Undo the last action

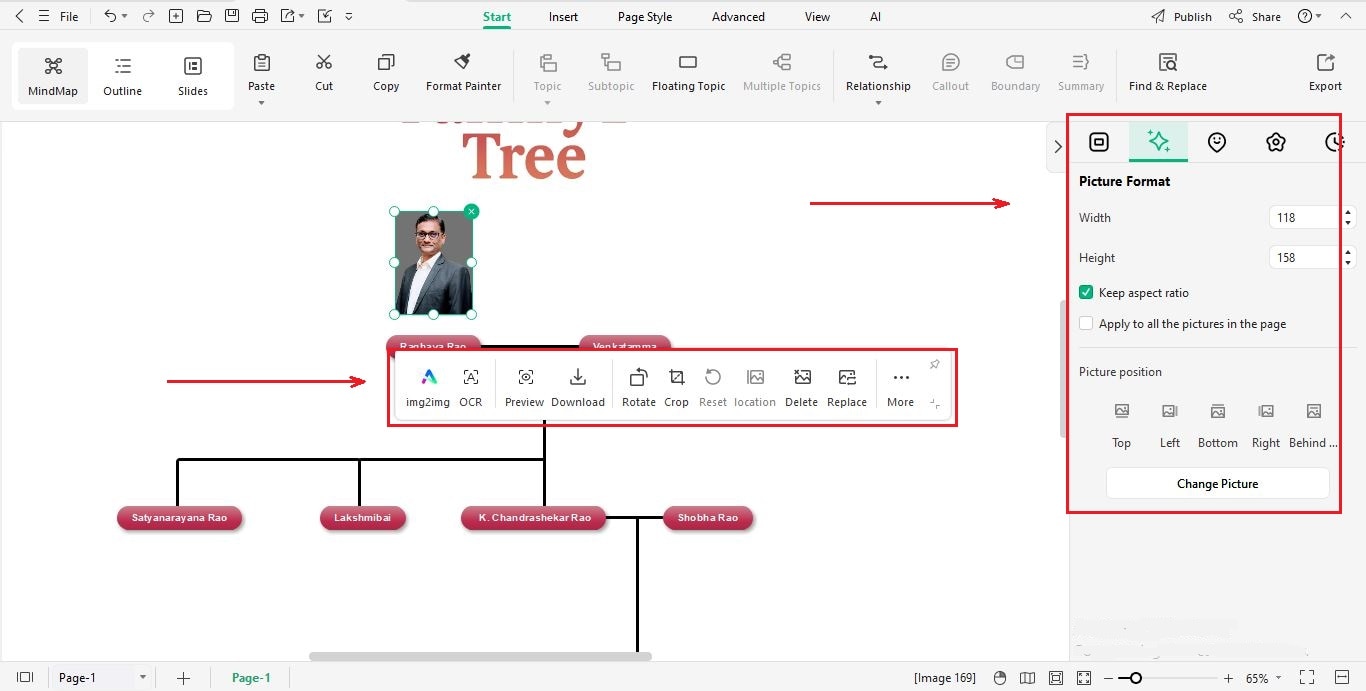(110, 16)
